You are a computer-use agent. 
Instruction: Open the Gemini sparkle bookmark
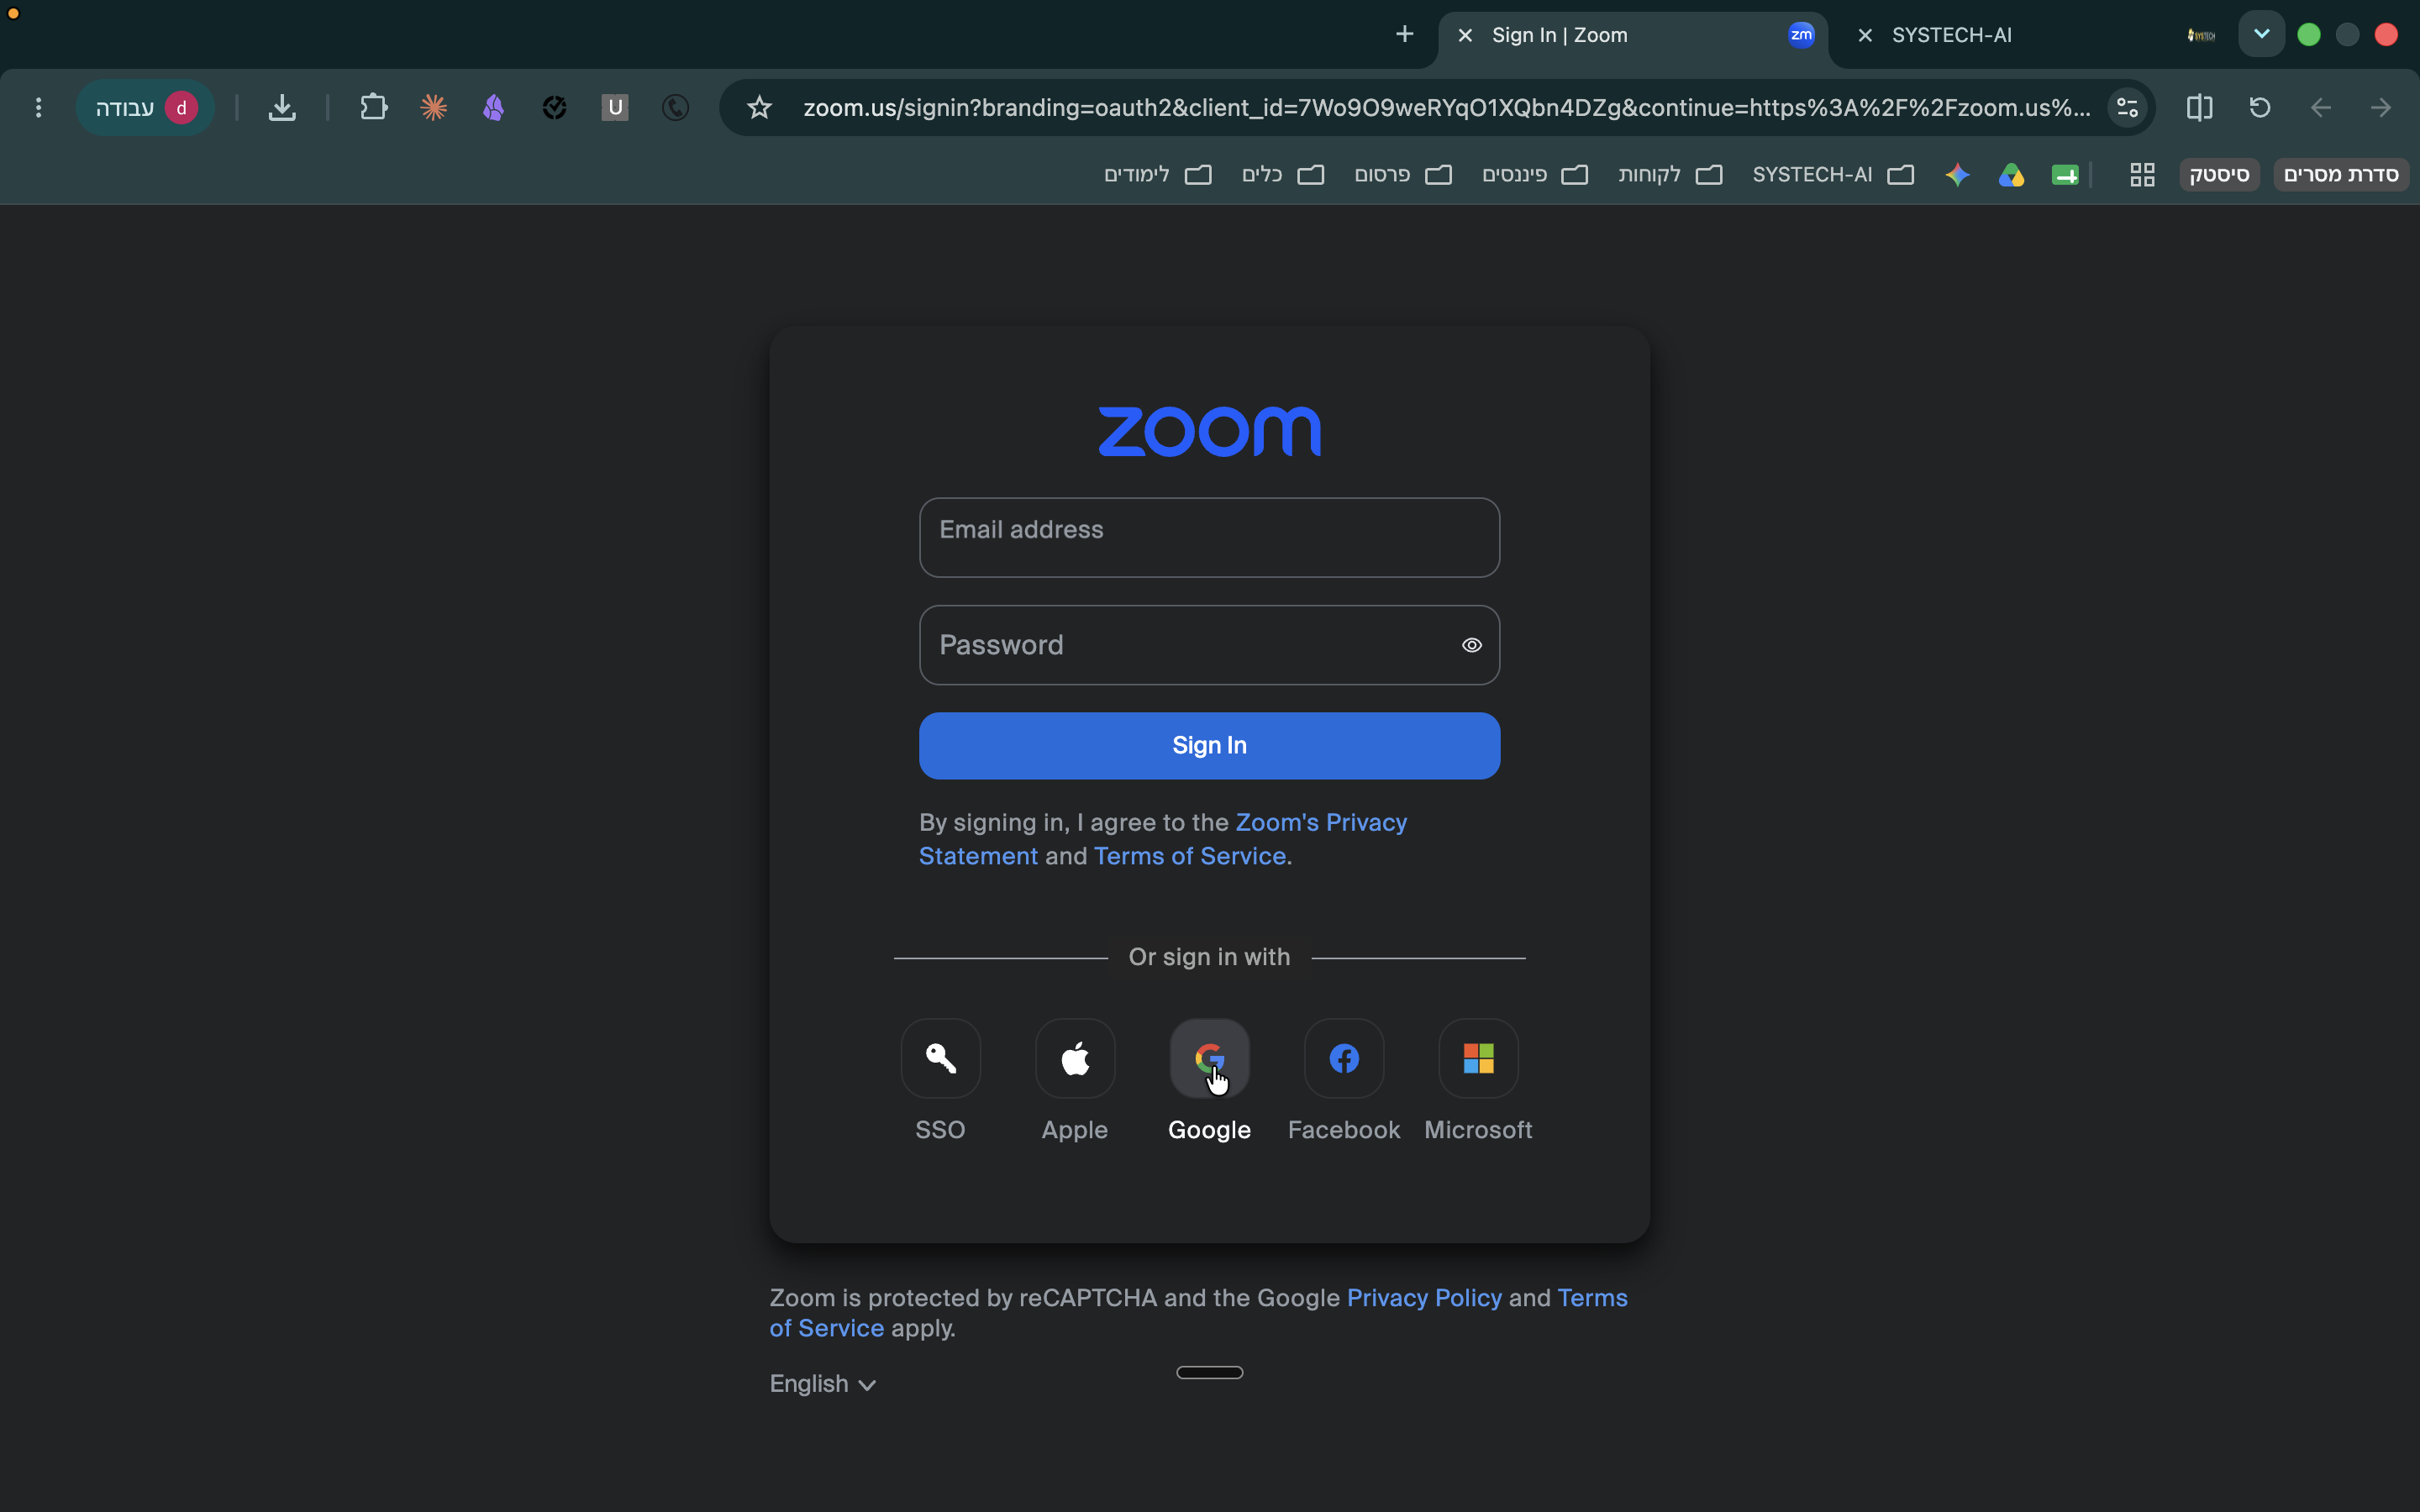(1957, 175)
